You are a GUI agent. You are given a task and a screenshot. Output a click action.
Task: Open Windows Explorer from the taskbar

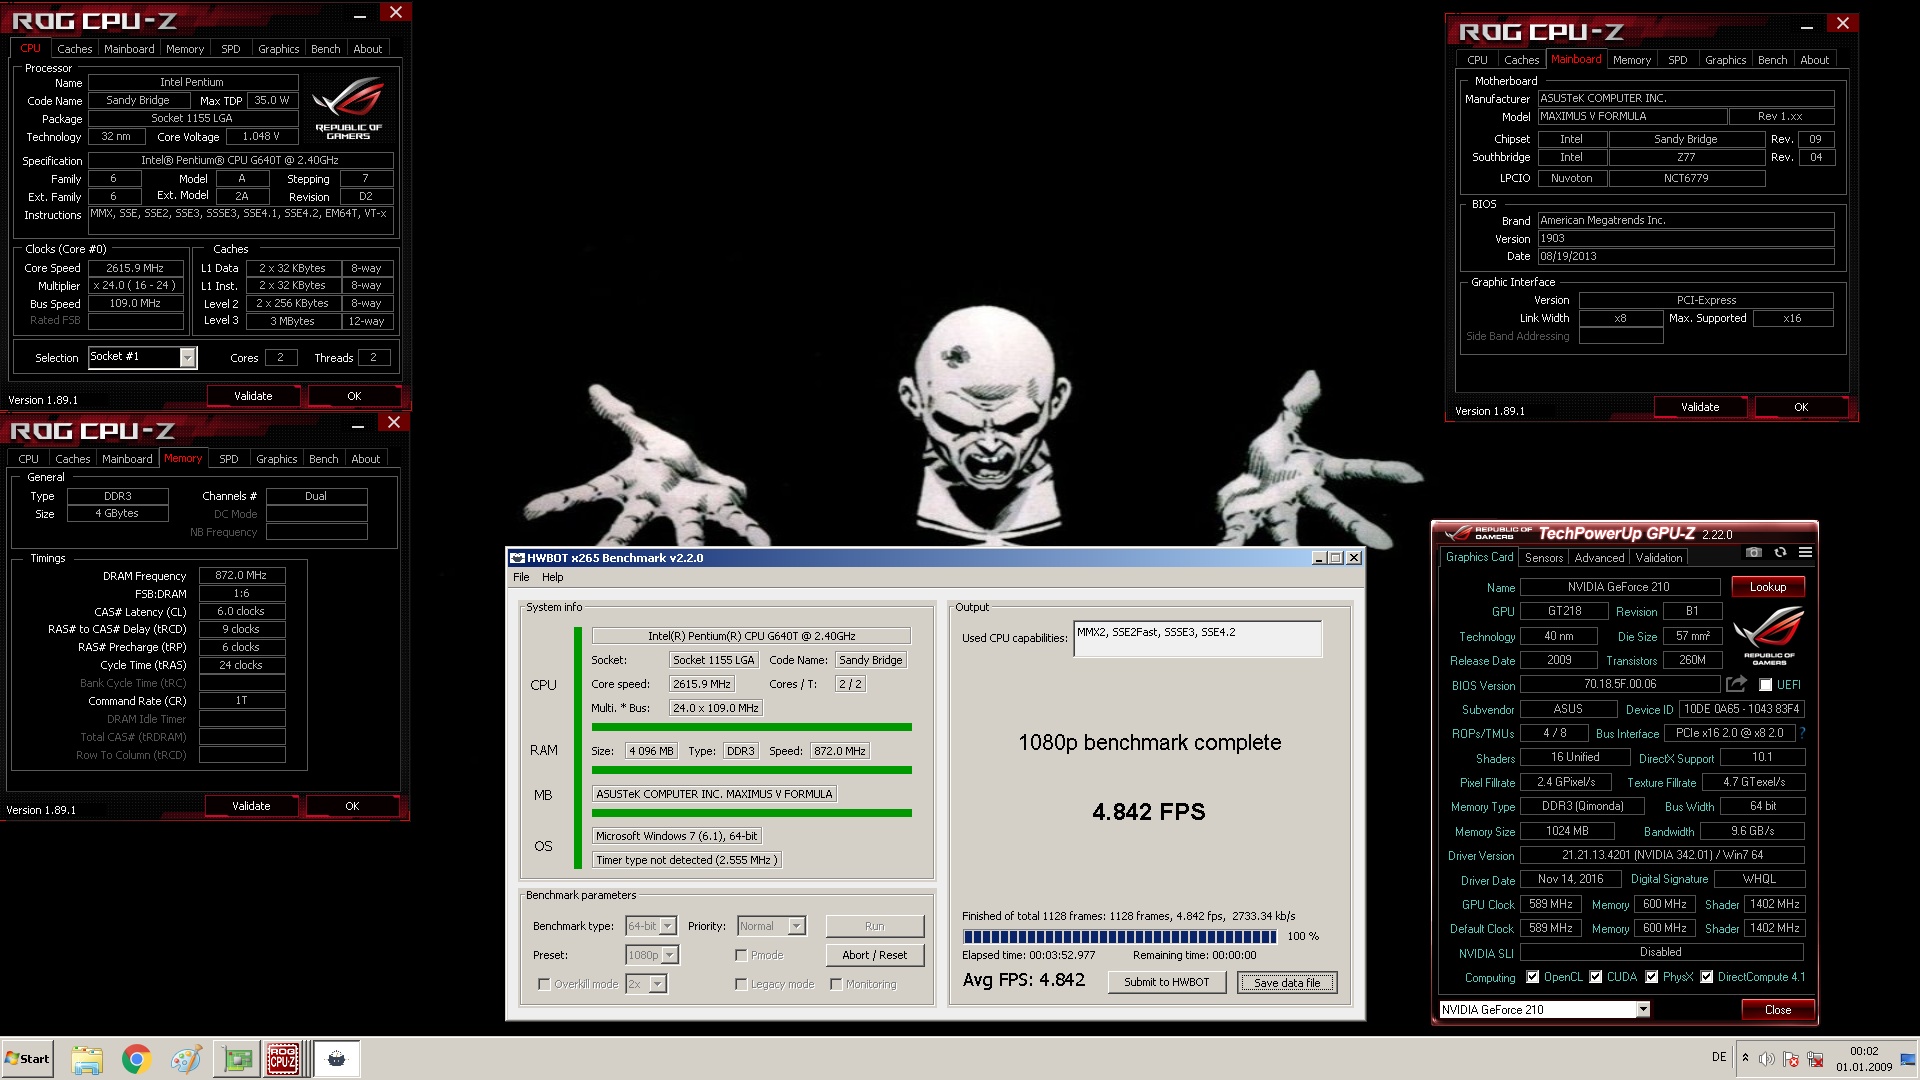[87, 1059]
